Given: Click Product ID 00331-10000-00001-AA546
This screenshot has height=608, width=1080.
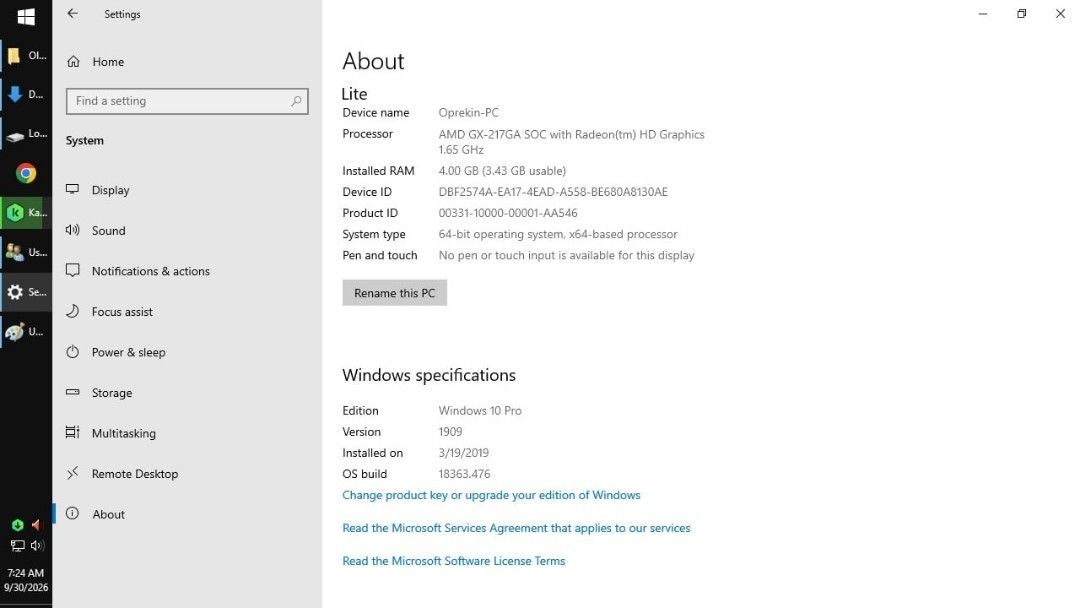Looking at the screenshot, I should pyautogui.click(x=508, y=213).
